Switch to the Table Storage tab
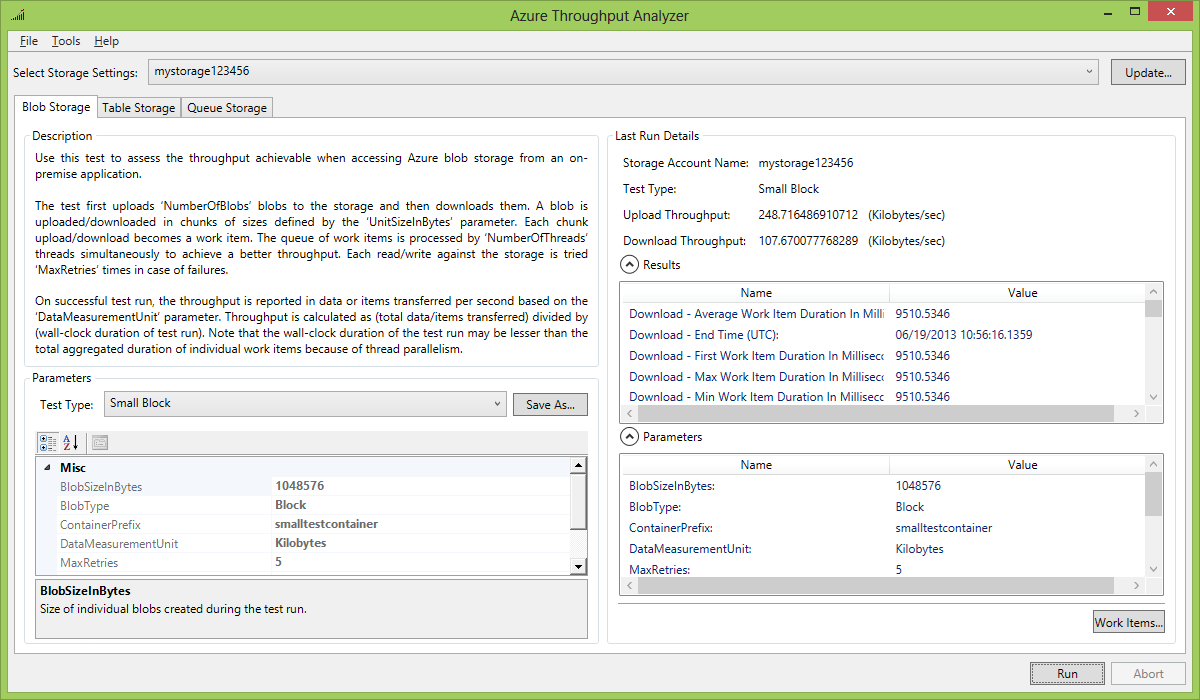This screenshot has height=700, width=1200. 138,107
